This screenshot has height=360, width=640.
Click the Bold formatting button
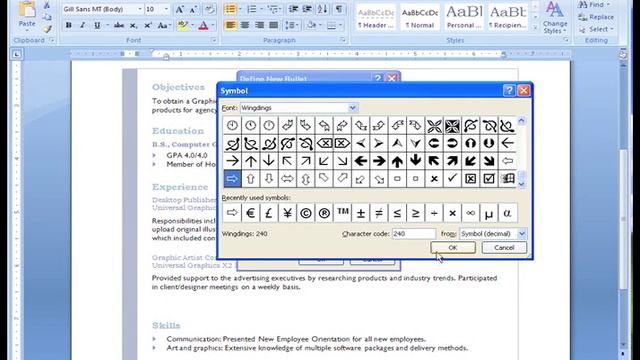pyautogui.click(x=69, y=25)
